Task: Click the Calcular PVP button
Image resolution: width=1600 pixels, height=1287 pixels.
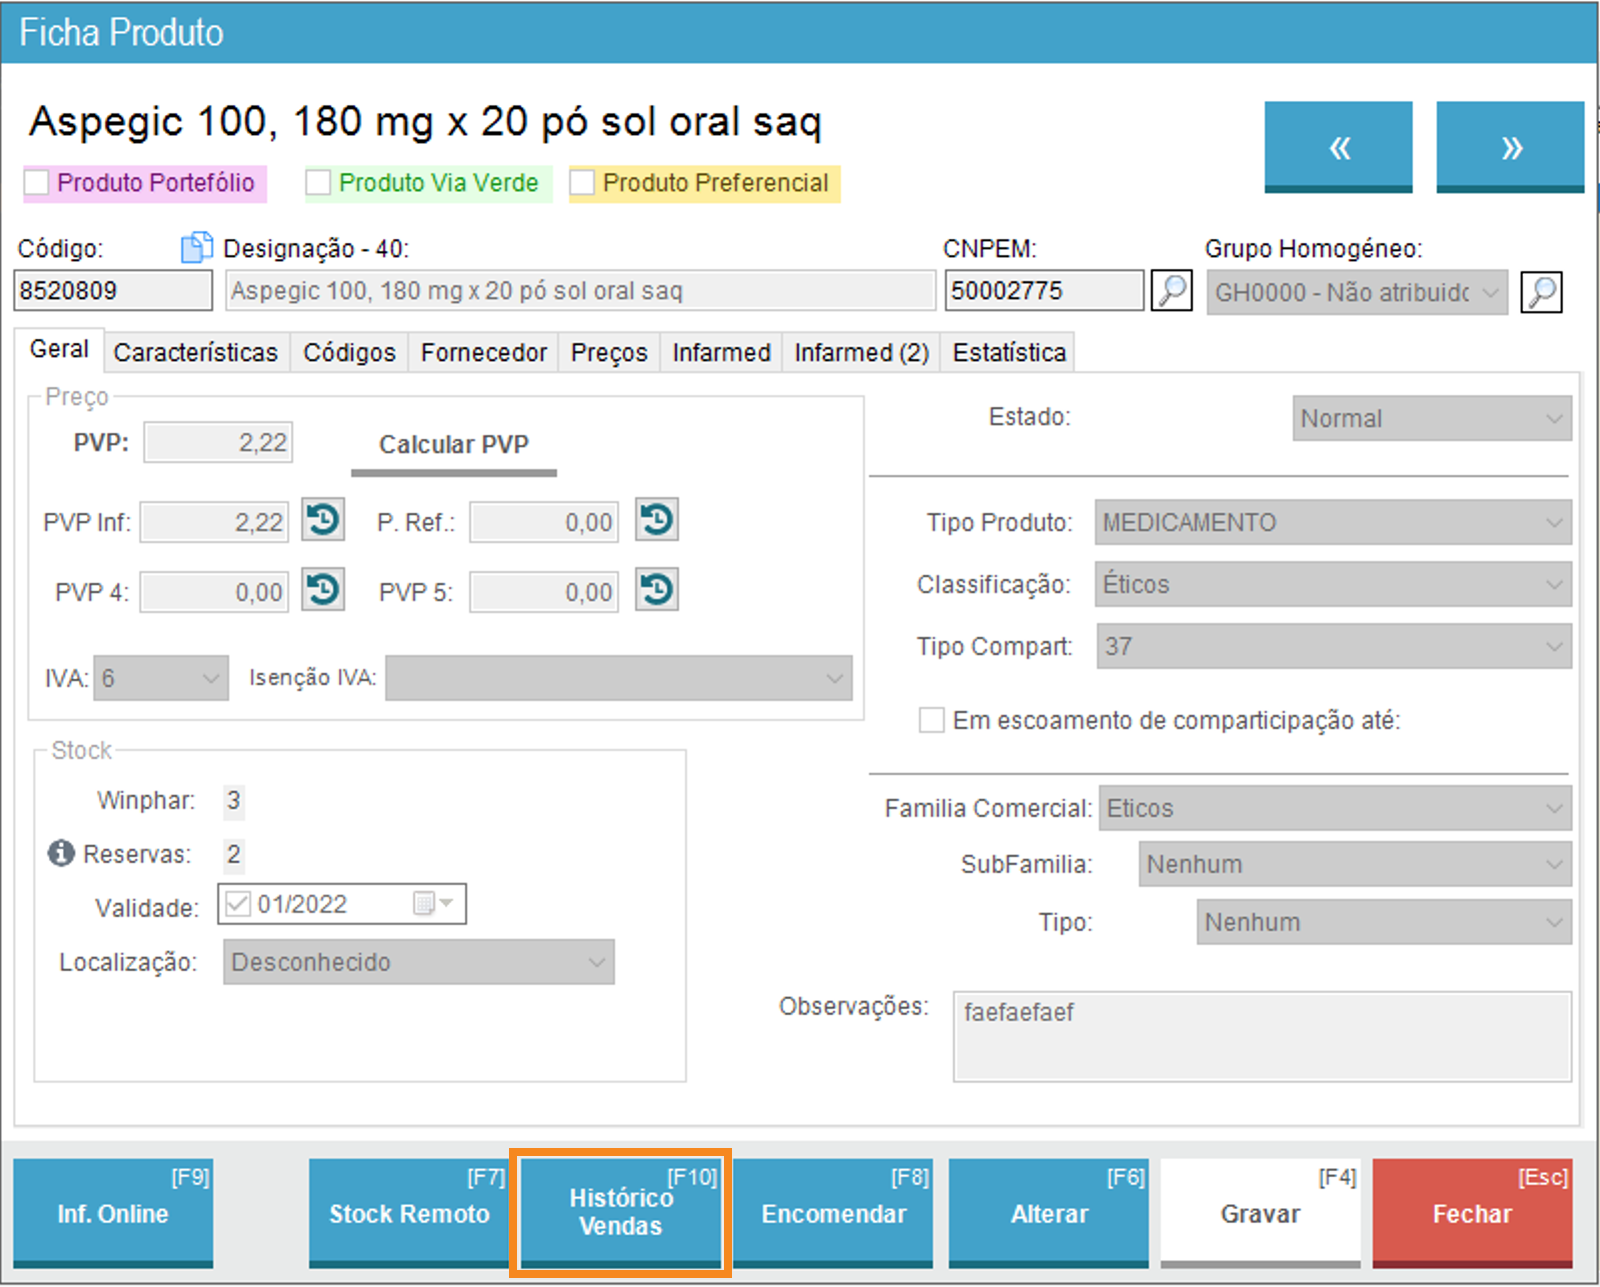Action: click(x=453, y=445)
